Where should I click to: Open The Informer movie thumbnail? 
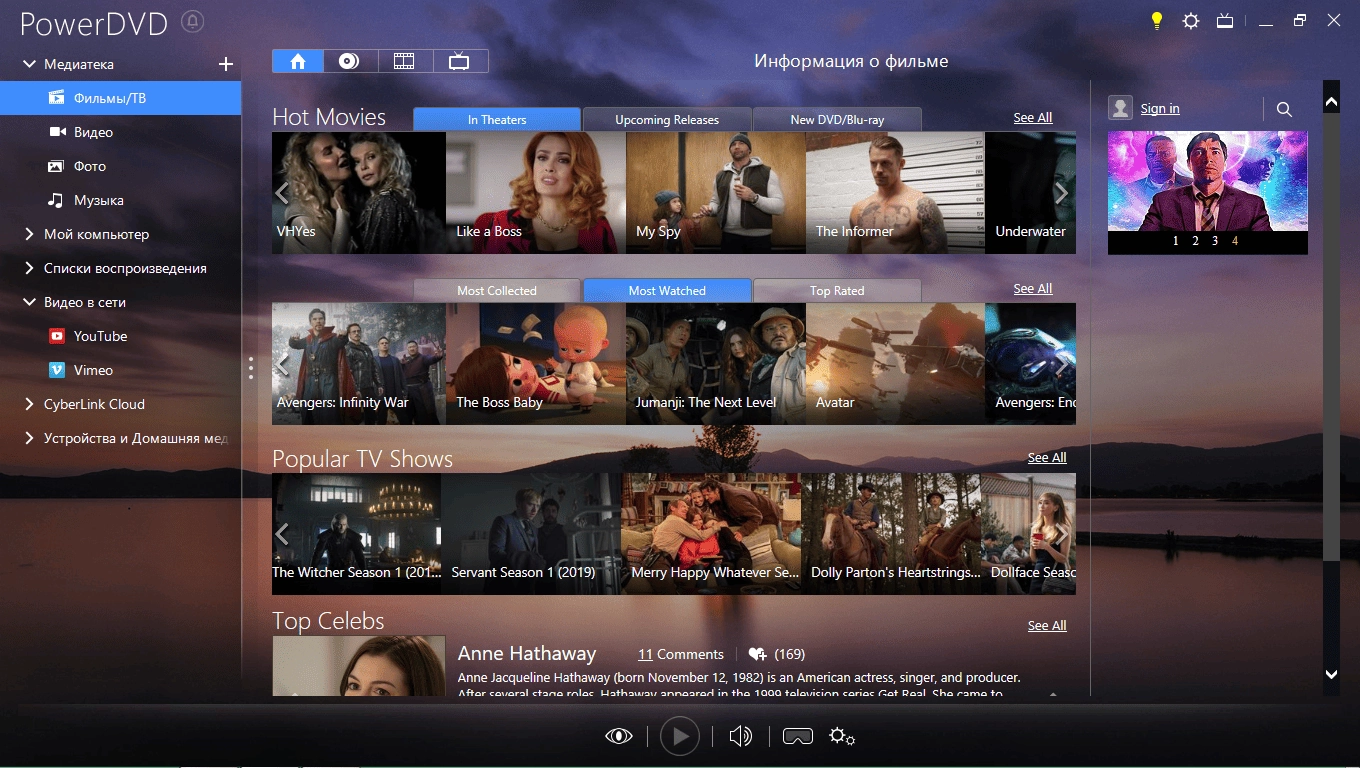pos(896,192)
